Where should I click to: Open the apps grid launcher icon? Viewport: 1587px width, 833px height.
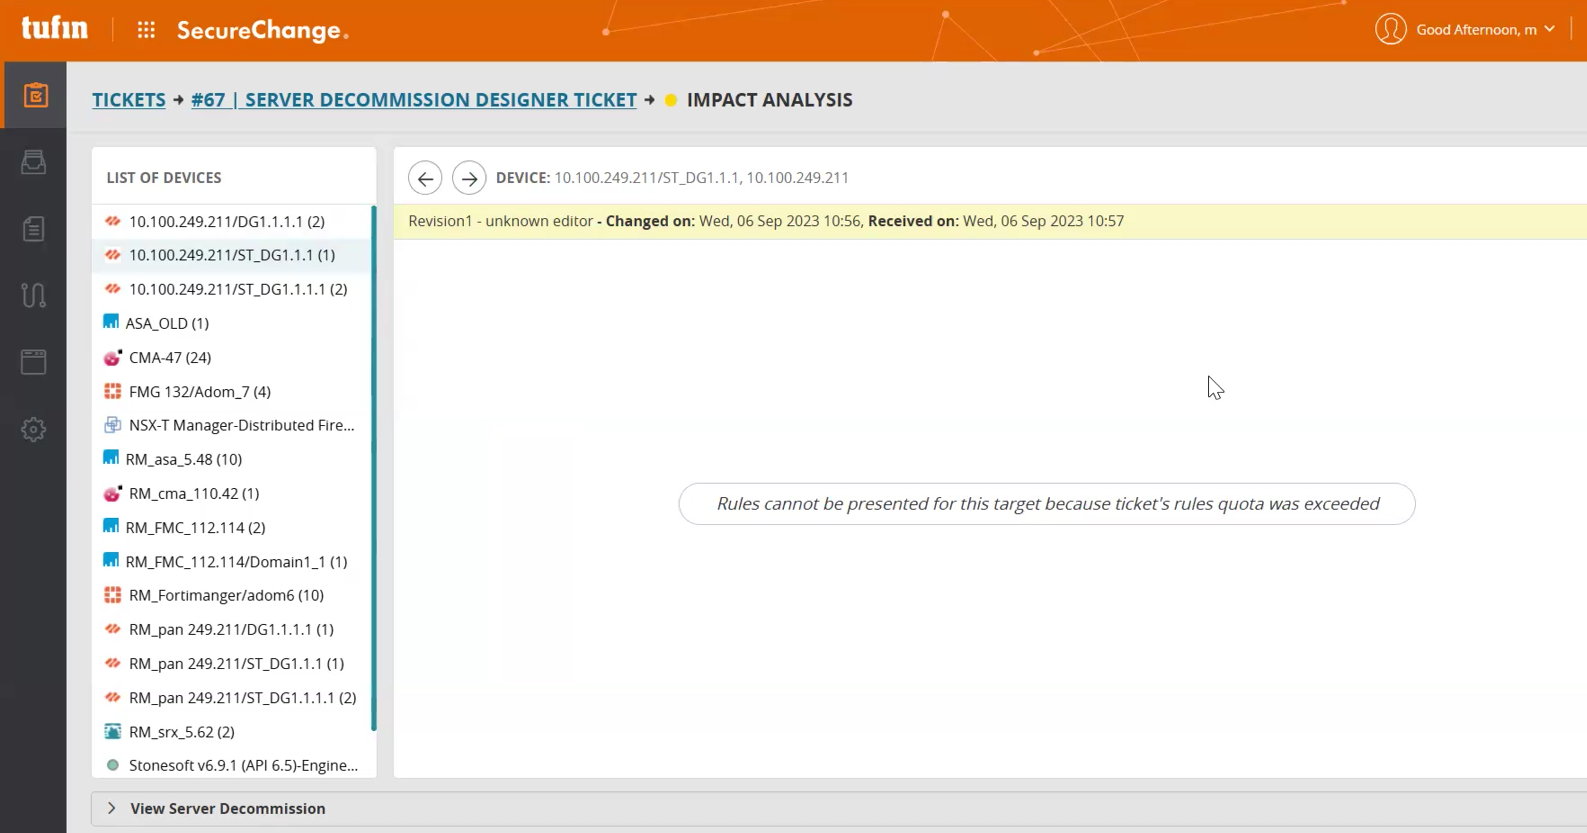click(x=146, y=30)
